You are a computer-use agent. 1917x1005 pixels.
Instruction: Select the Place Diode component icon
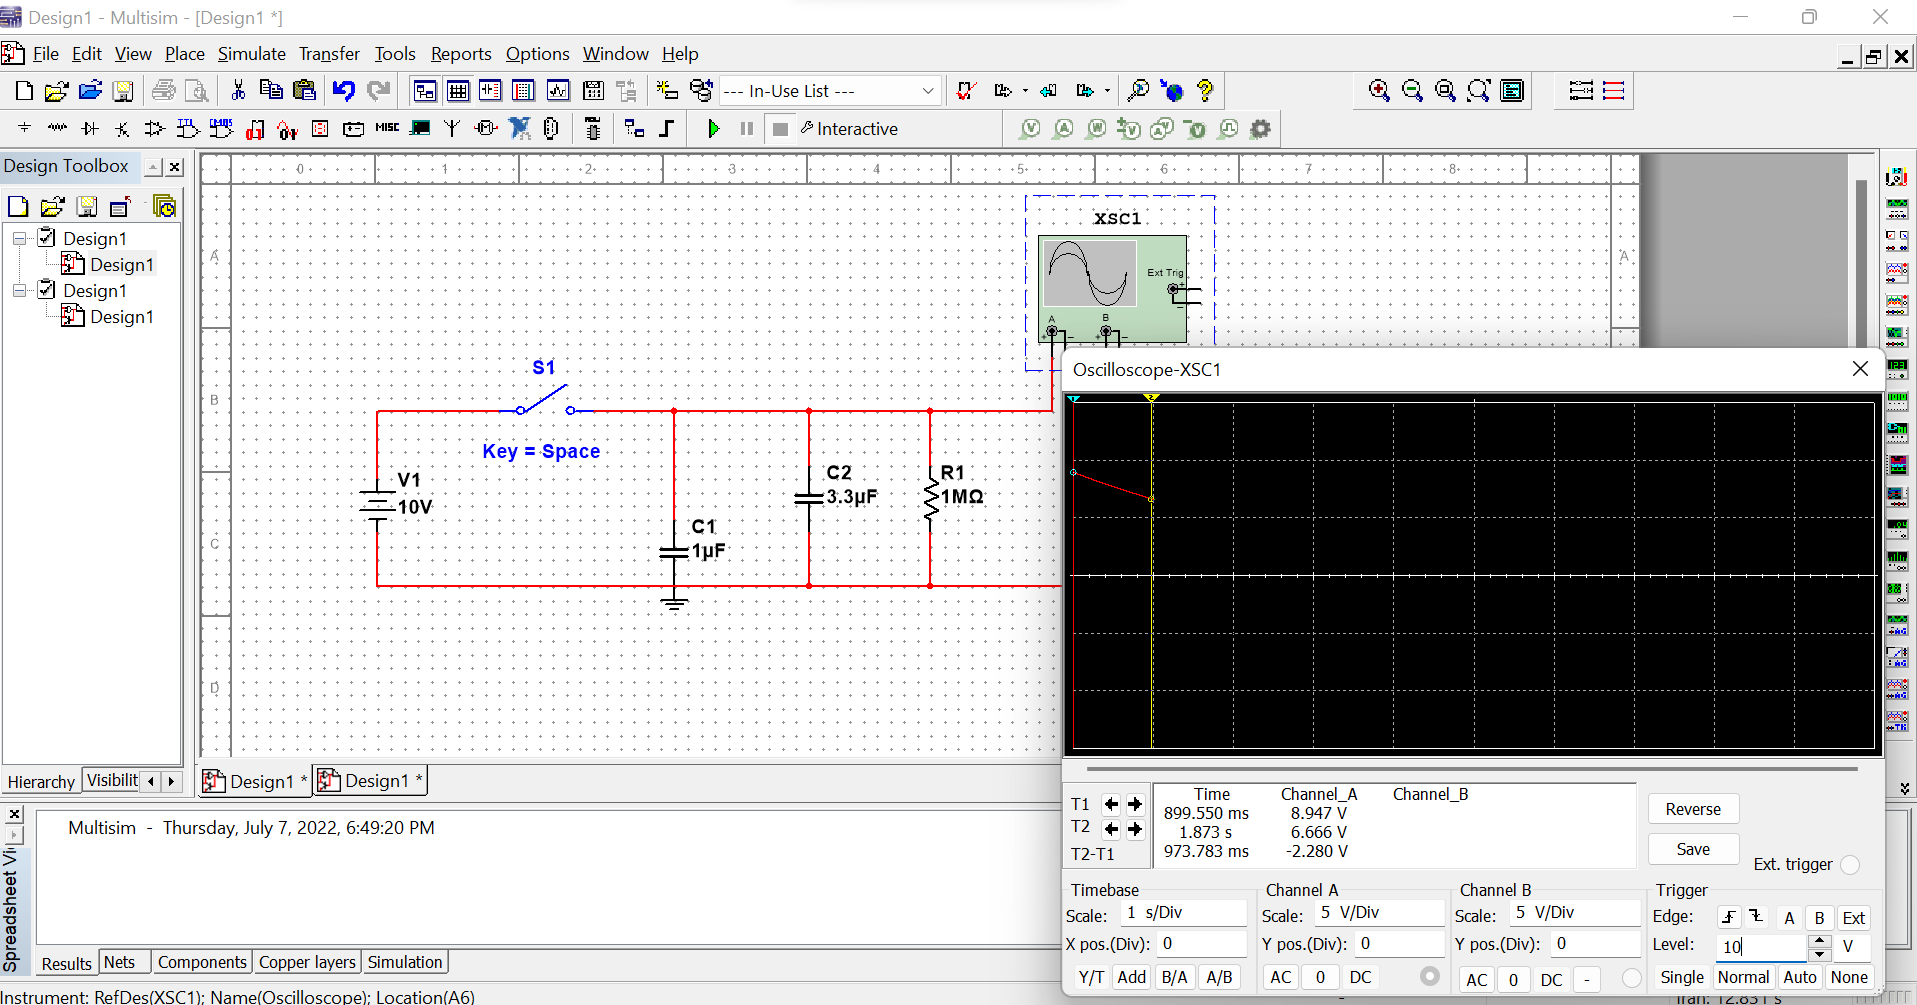coord(89,128)
